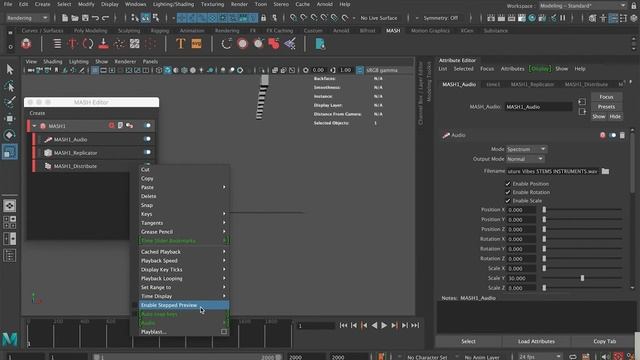This screenshot has width=640, height=360.
Task: Click the Playblast option box
Action: 224,332
